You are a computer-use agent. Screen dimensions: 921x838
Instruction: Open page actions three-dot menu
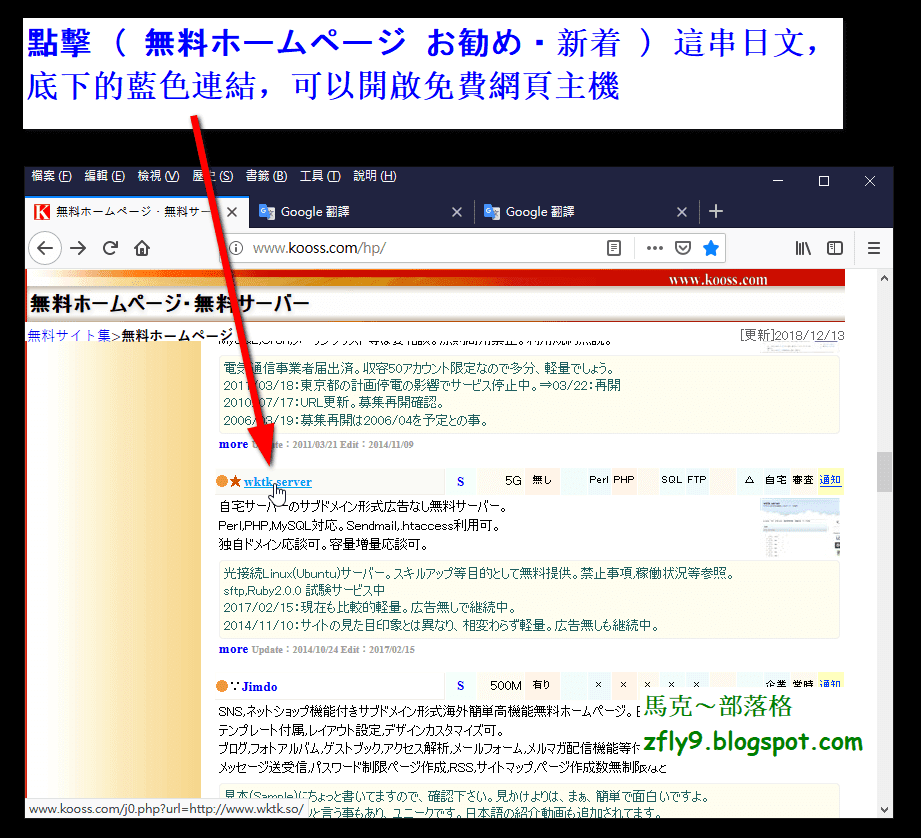click(654, 248)
